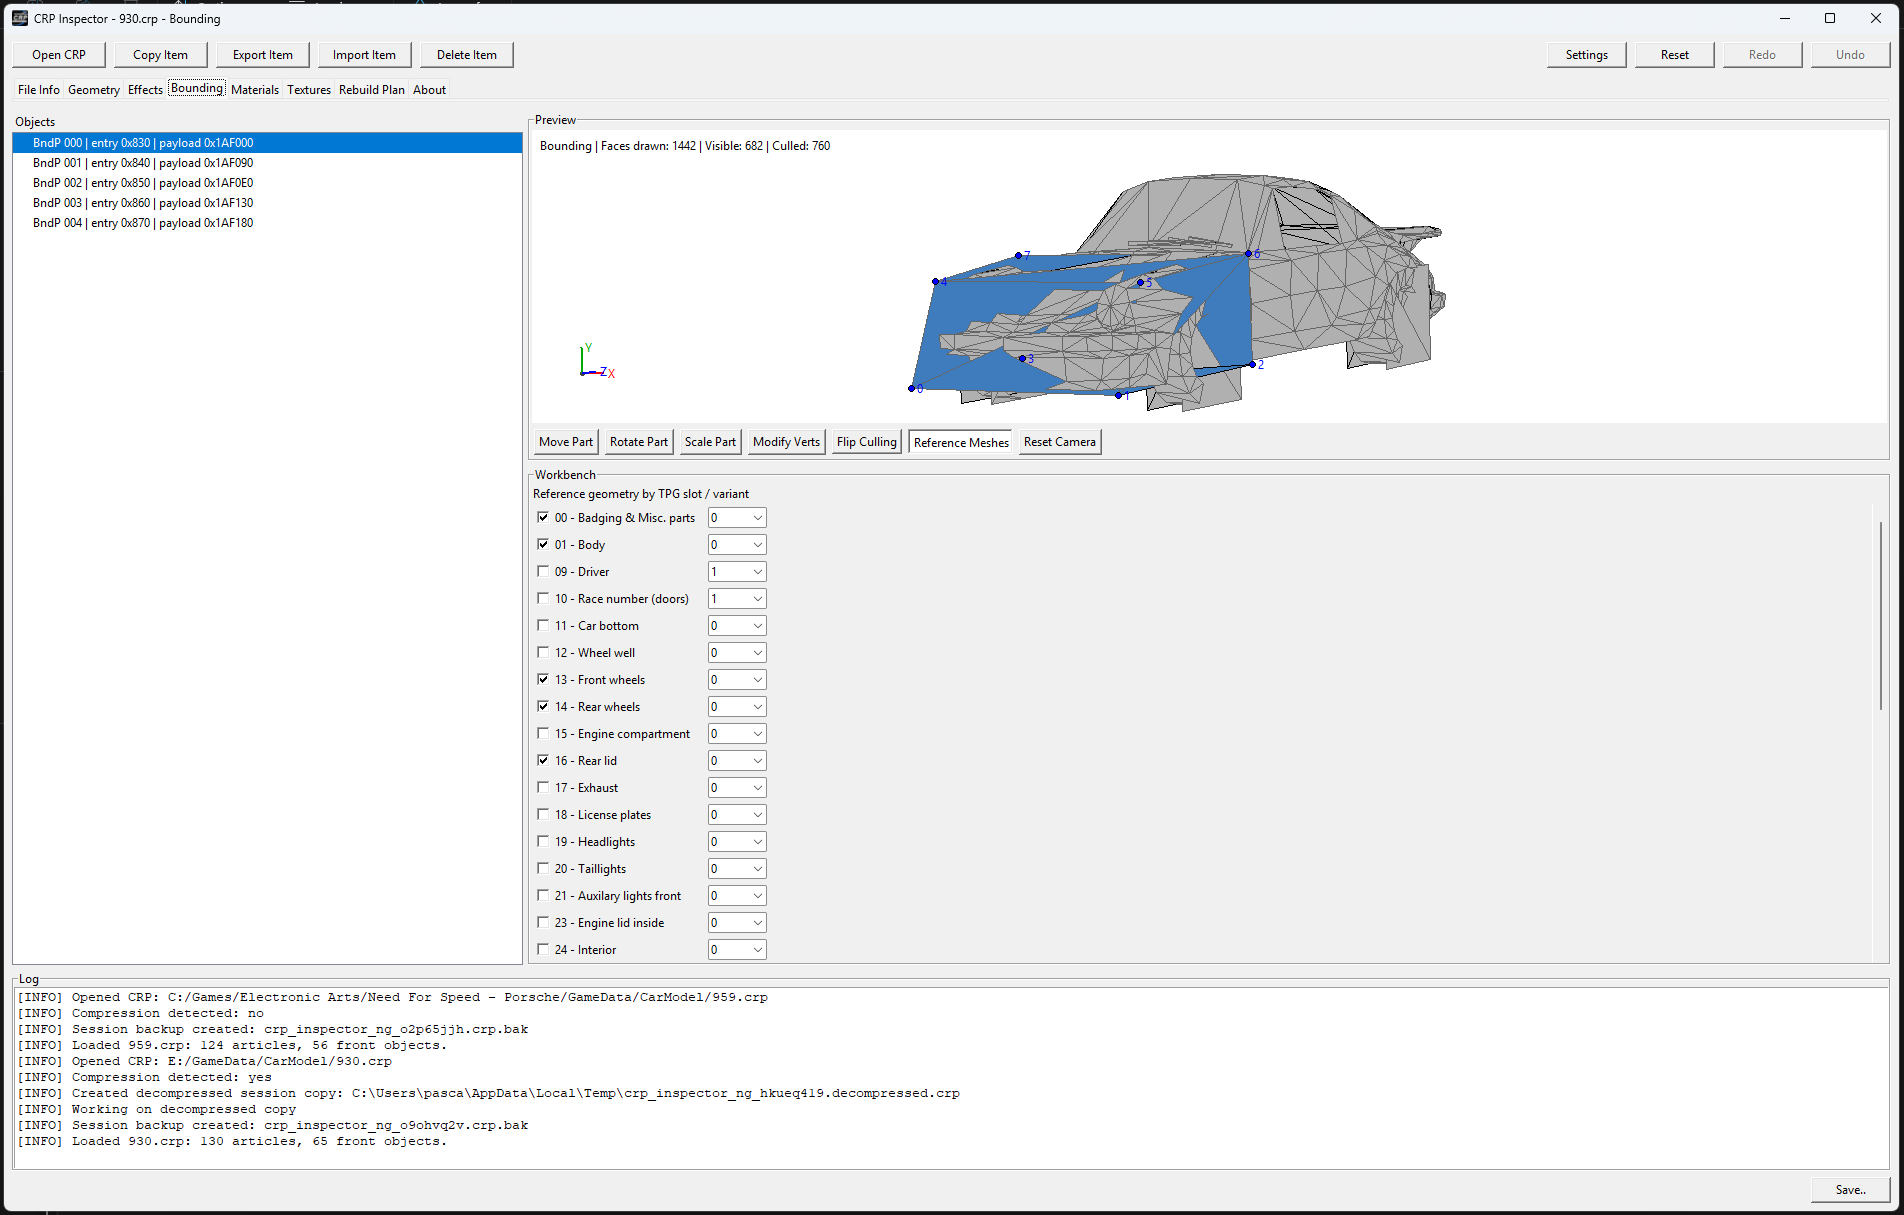Click vertex handle 6 in the preview

pos(1248,254)
